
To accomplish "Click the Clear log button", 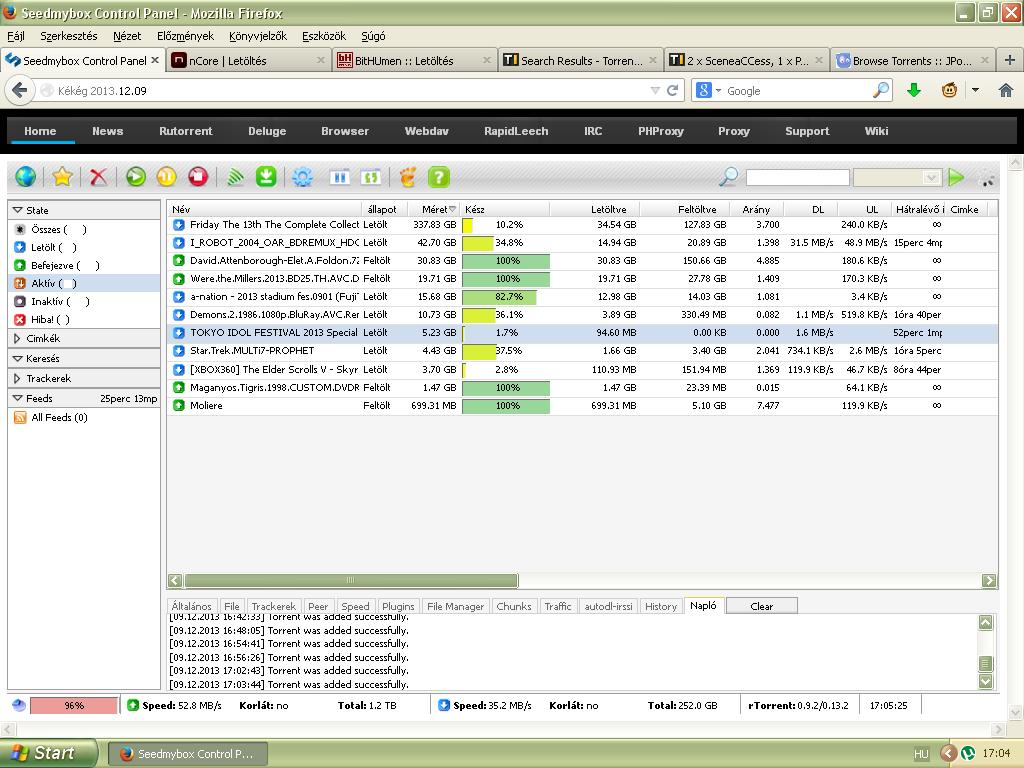I will coord(761,606).
